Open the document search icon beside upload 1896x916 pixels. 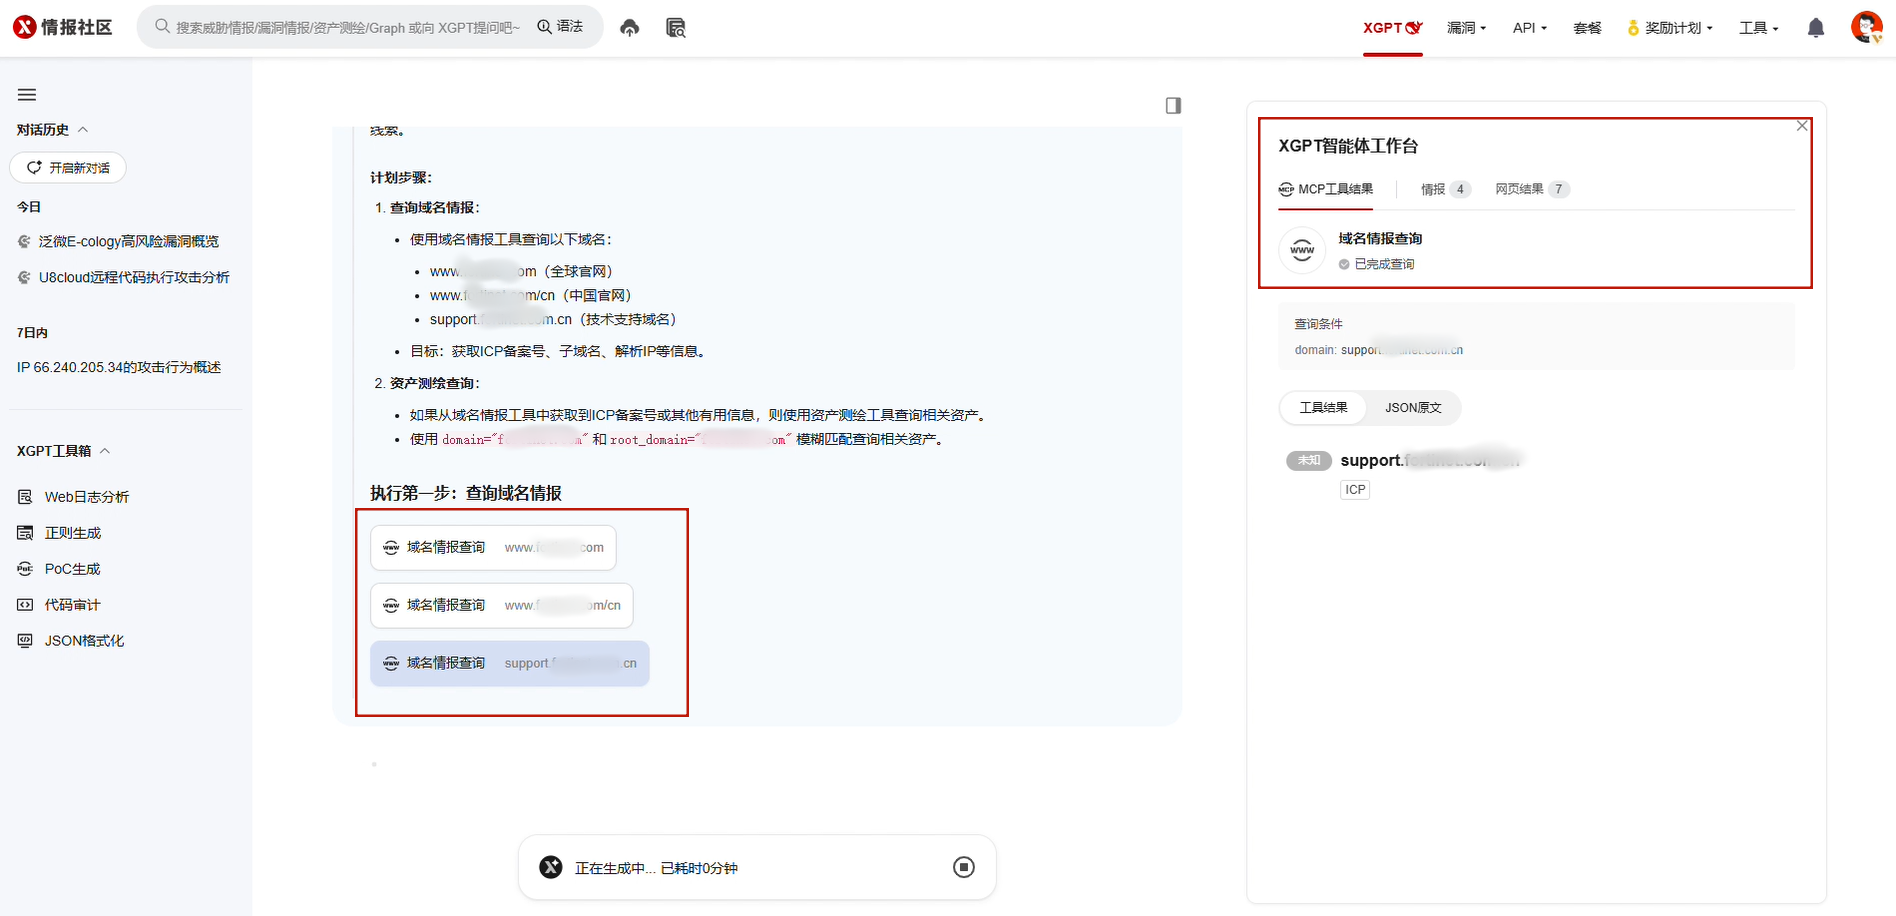click(676, 28)
